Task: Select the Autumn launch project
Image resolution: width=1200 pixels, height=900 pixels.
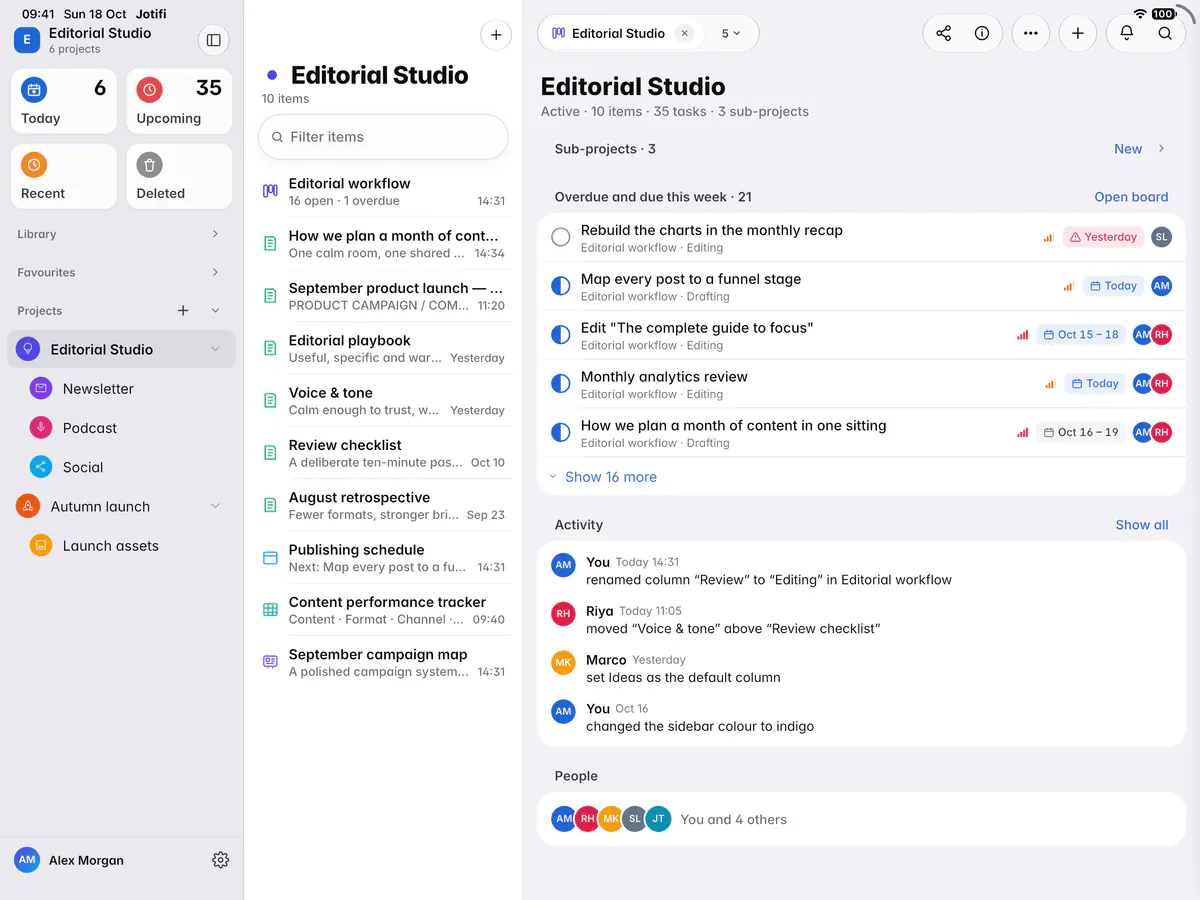Action: coord(122,506)
